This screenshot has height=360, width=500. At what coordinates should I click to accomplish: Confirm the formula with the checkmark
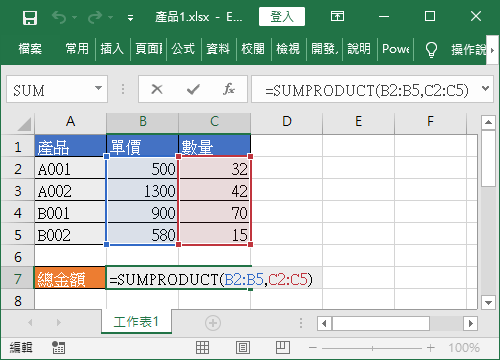(x=193, y=89)
